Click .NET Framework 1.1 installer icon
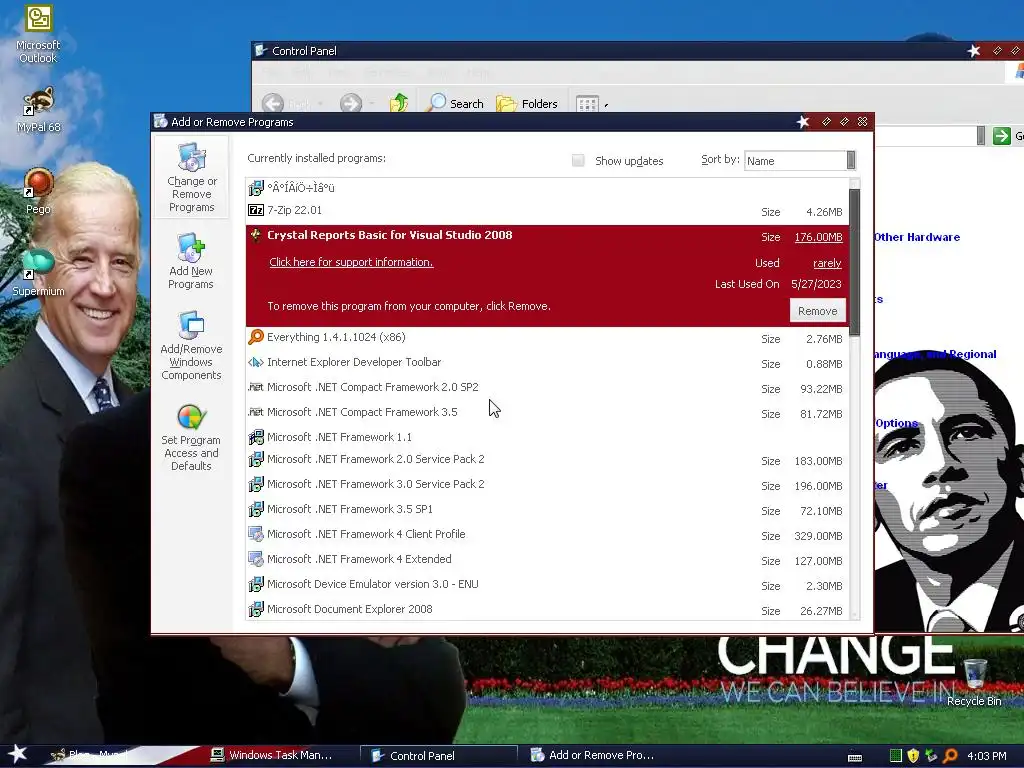1024x768 pixels. coord(256,437)
